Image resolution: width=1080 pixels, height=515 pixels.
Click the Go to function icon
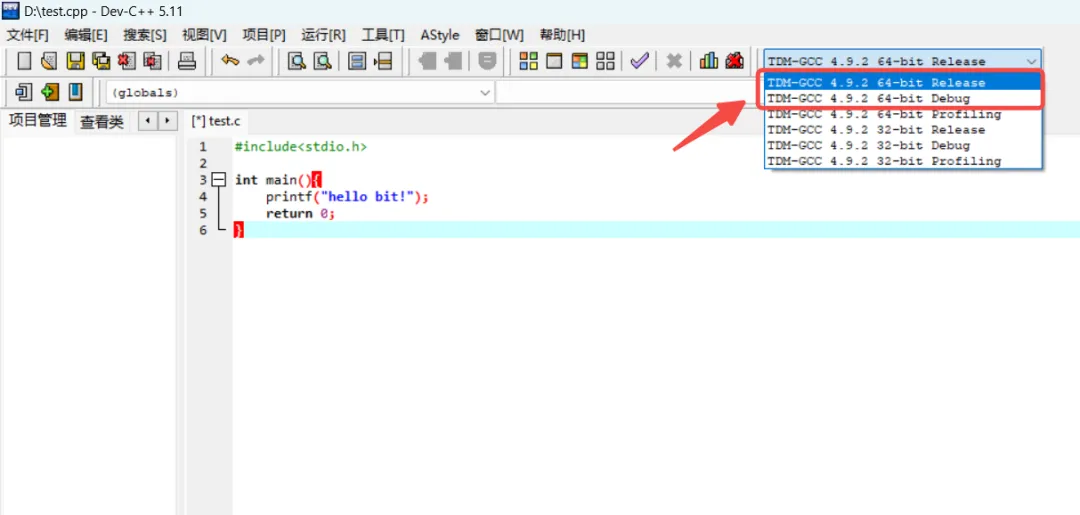356,61
